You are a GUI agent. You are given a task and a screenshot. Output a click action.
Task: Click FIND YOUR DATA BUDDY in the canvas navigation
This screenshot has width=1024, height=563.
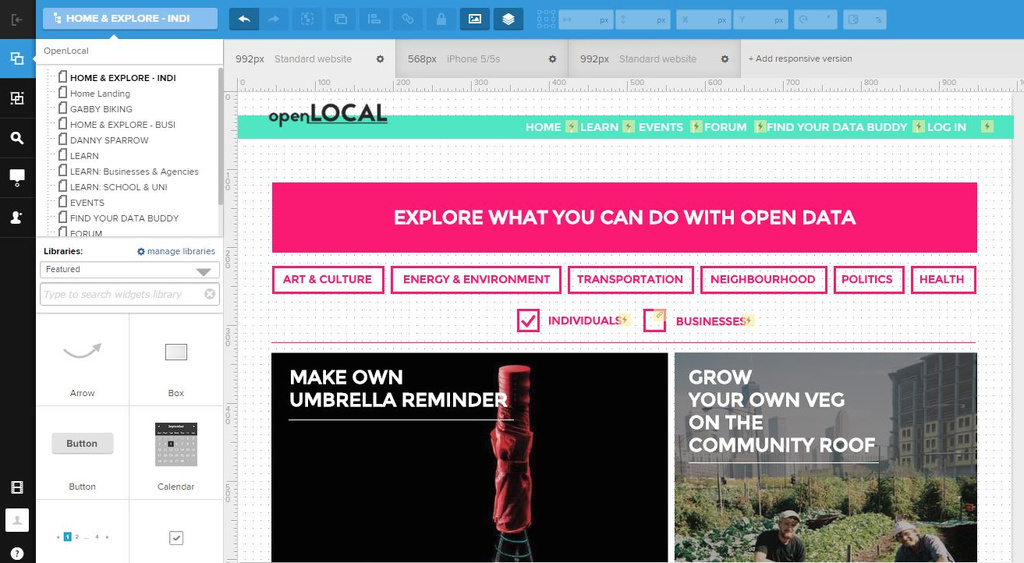837,127
